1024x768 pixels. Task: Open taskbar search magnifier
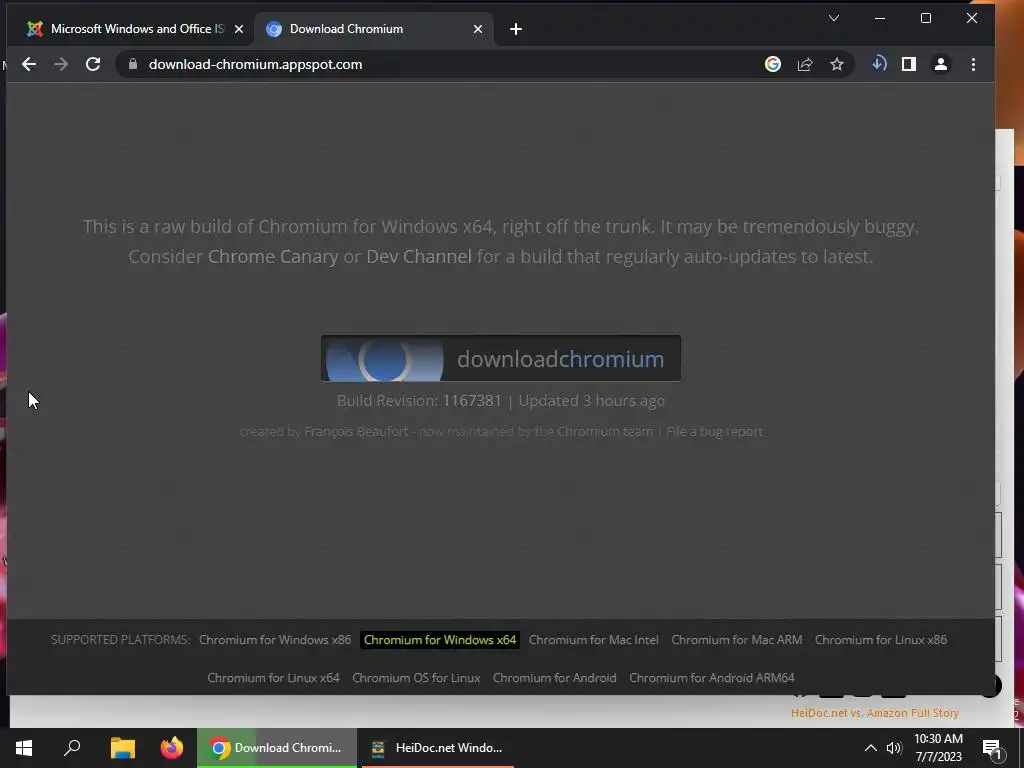72,748
